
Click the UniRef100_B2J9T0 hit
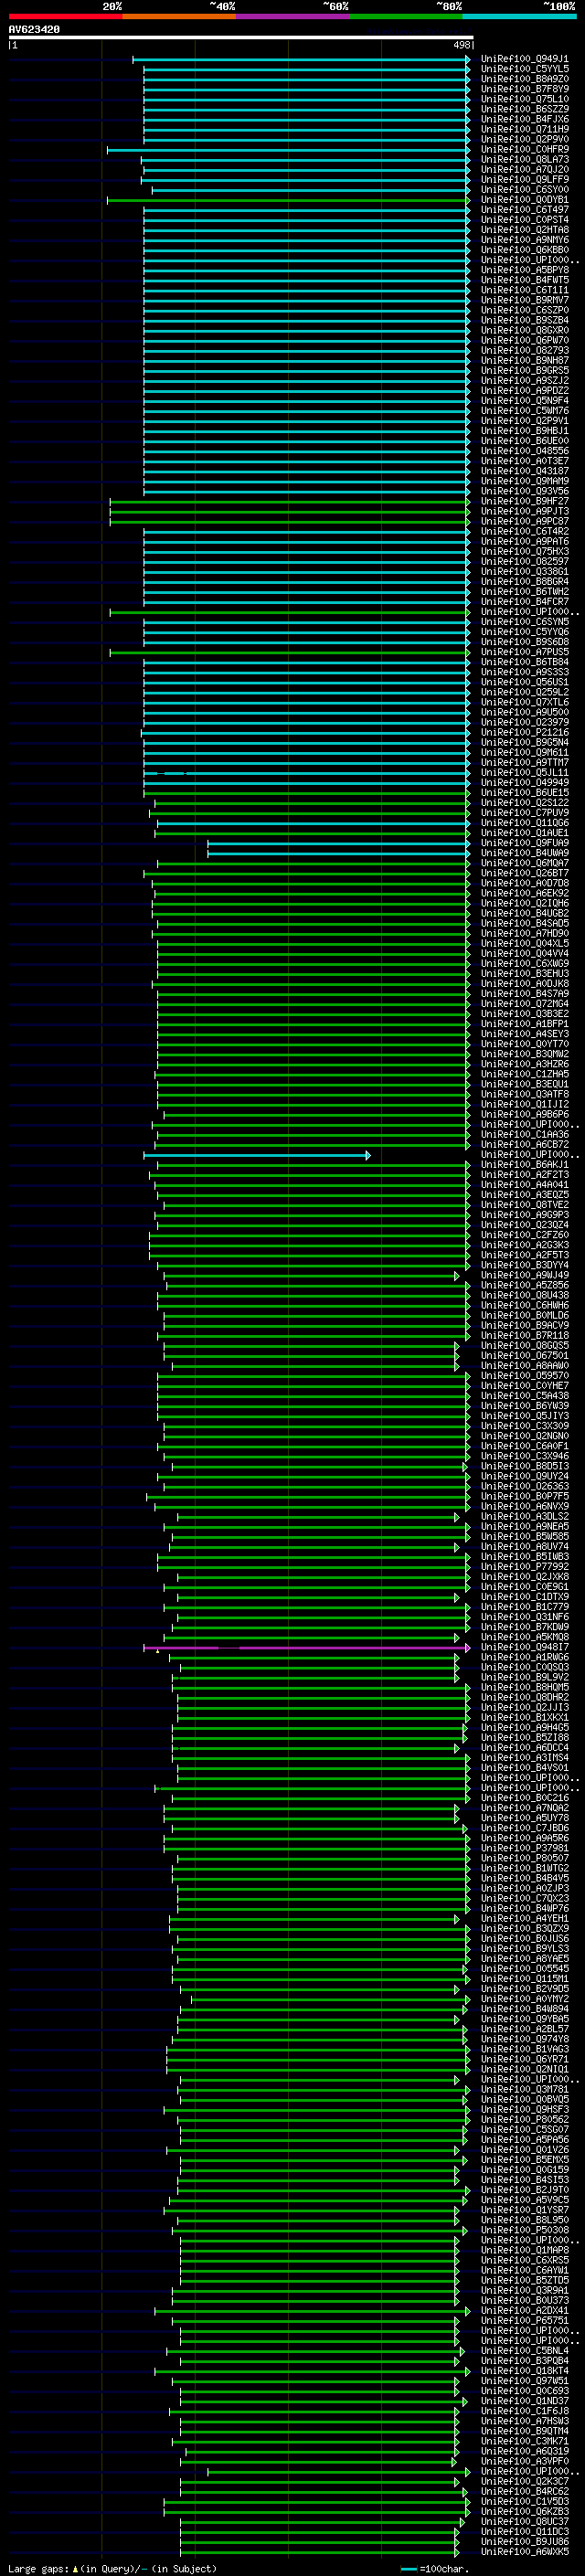point(524,2189)
